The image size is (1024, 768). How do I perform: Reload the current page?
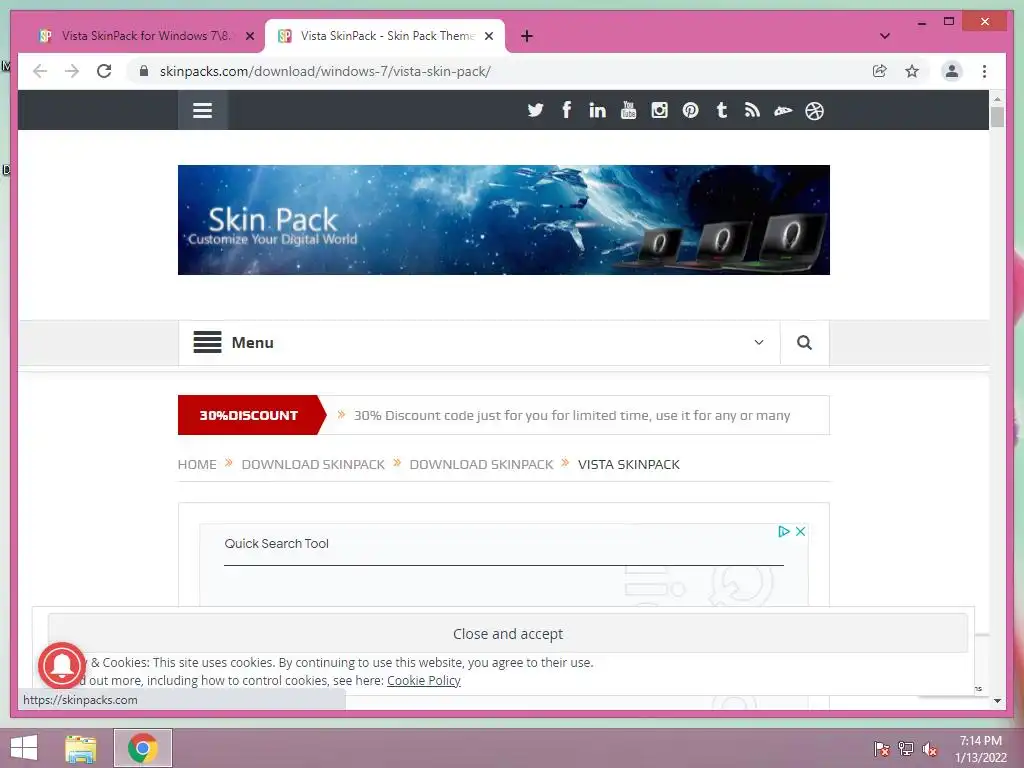pyautogui.click(x=104, y=71)
